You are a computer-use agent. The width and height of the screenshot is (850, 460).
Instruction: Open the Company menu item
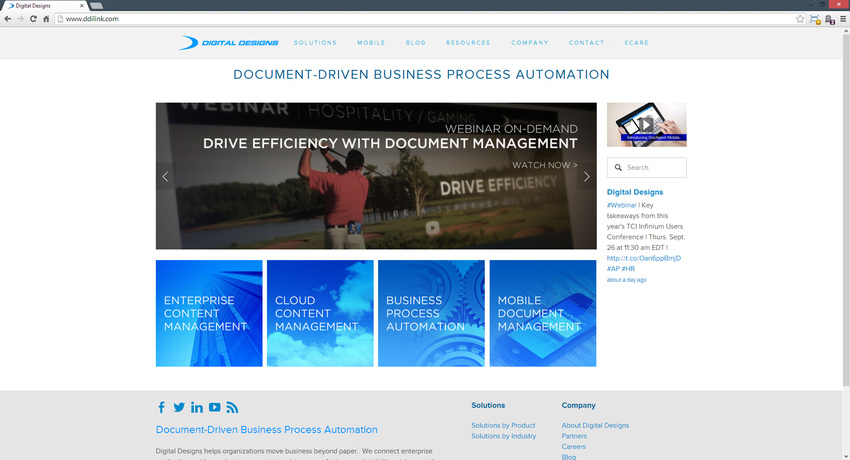(530, 43)
